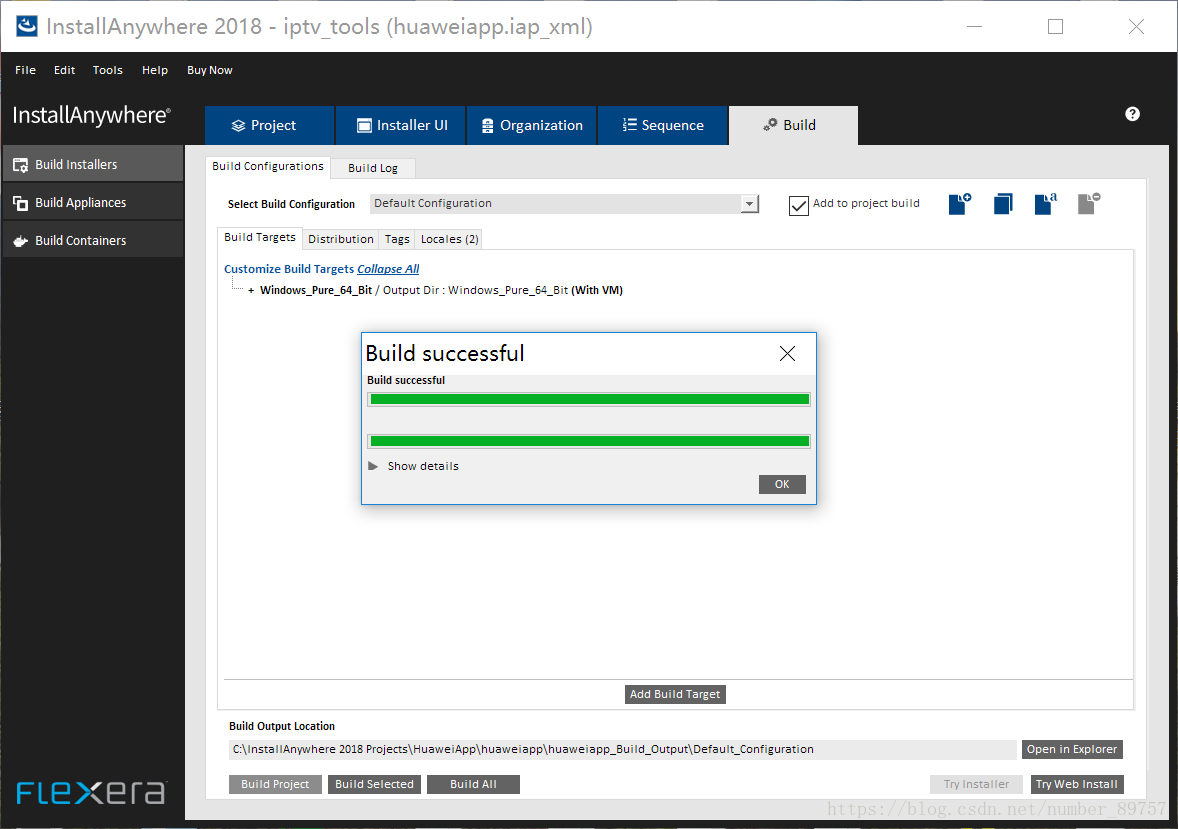
Task: Click the Customize Build Targets heading
Action: (288, 269)
